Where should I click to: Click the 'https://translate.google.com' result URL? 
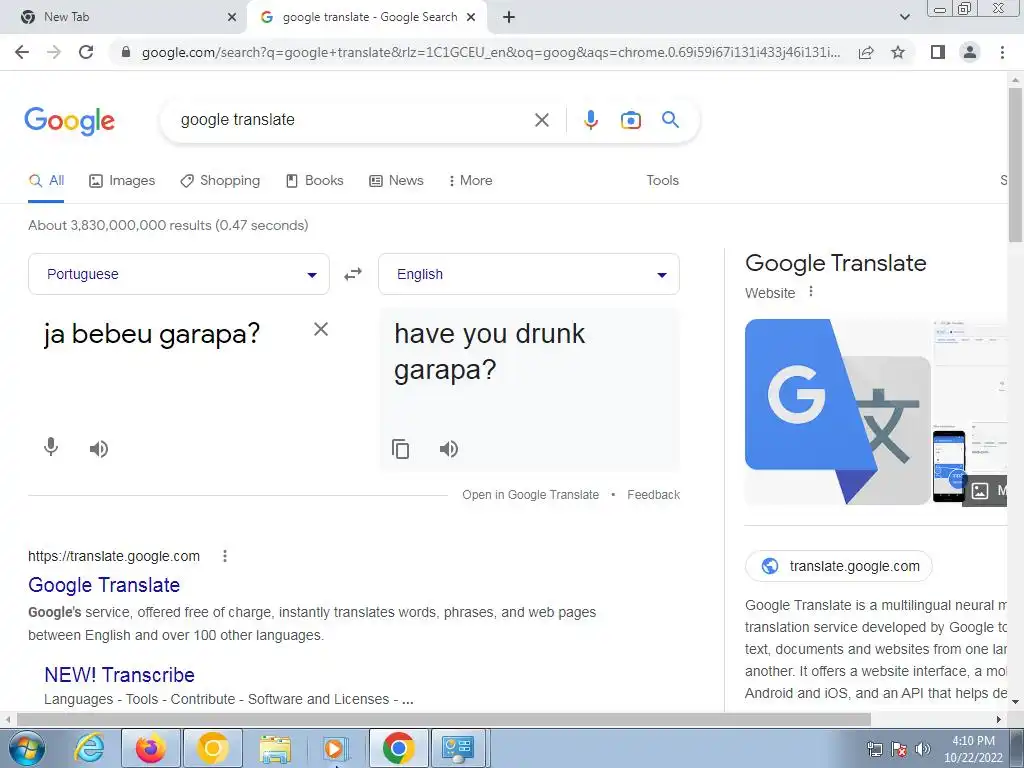coord(114,556)
